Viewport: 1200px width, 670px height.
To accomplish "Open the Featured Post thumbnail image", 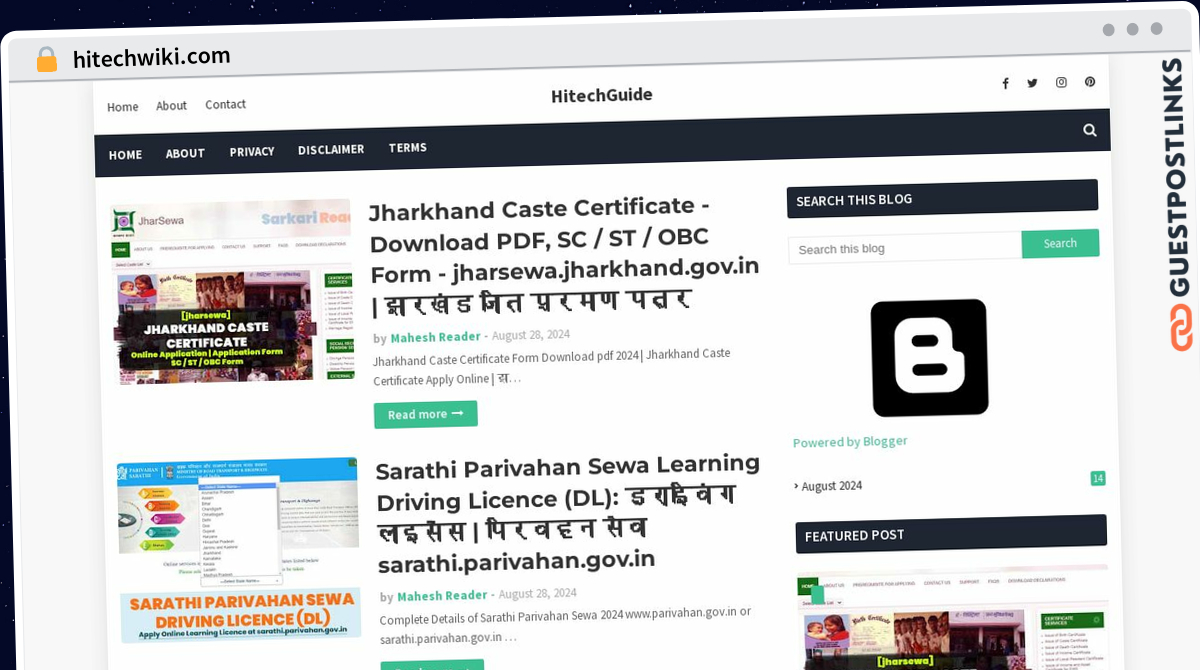I will click(953, 618).
